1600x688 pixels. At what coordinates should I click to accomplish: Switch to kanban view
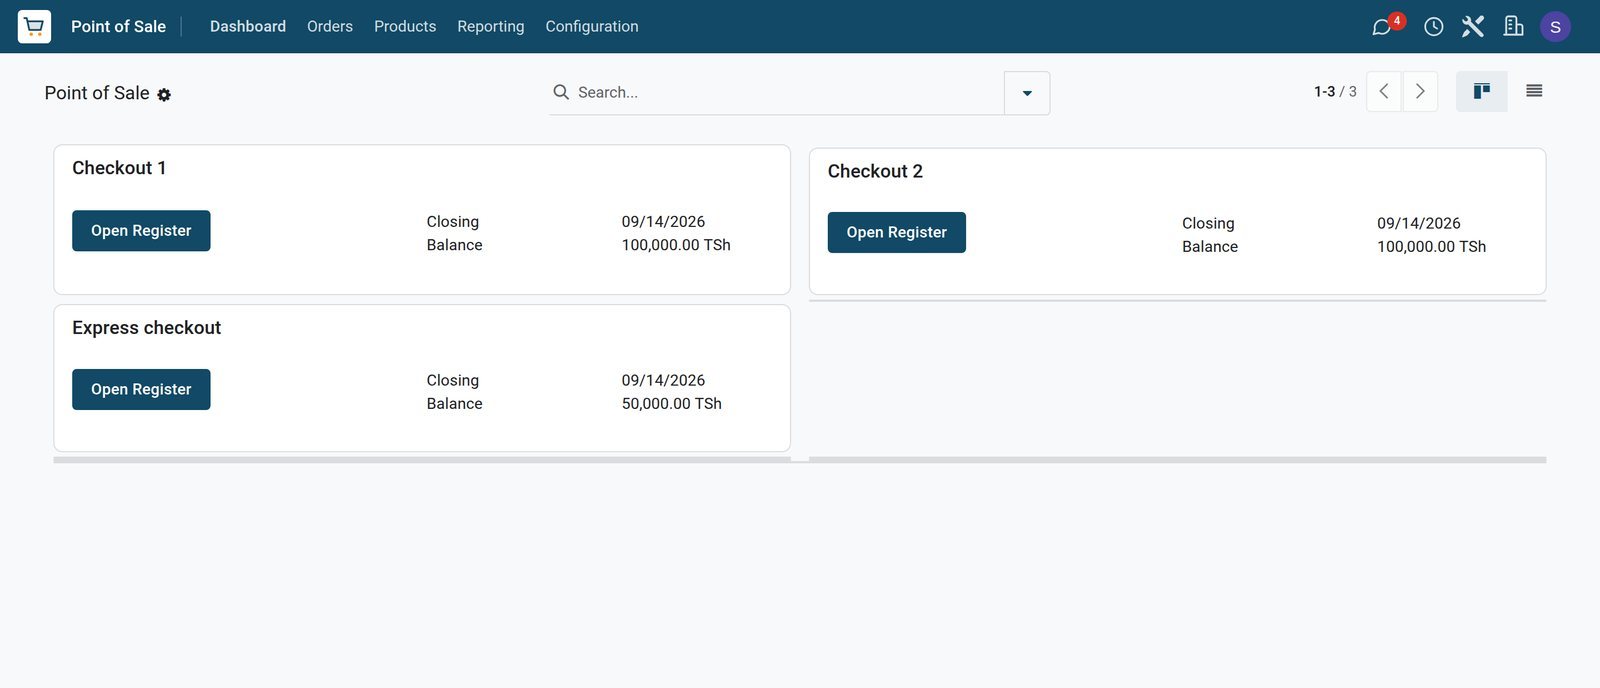1482,91
